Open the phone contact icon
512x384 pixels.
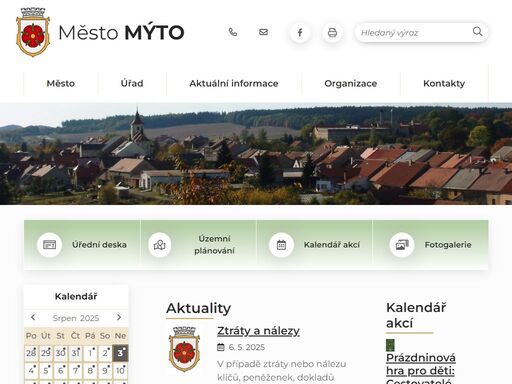click(233, 32)
